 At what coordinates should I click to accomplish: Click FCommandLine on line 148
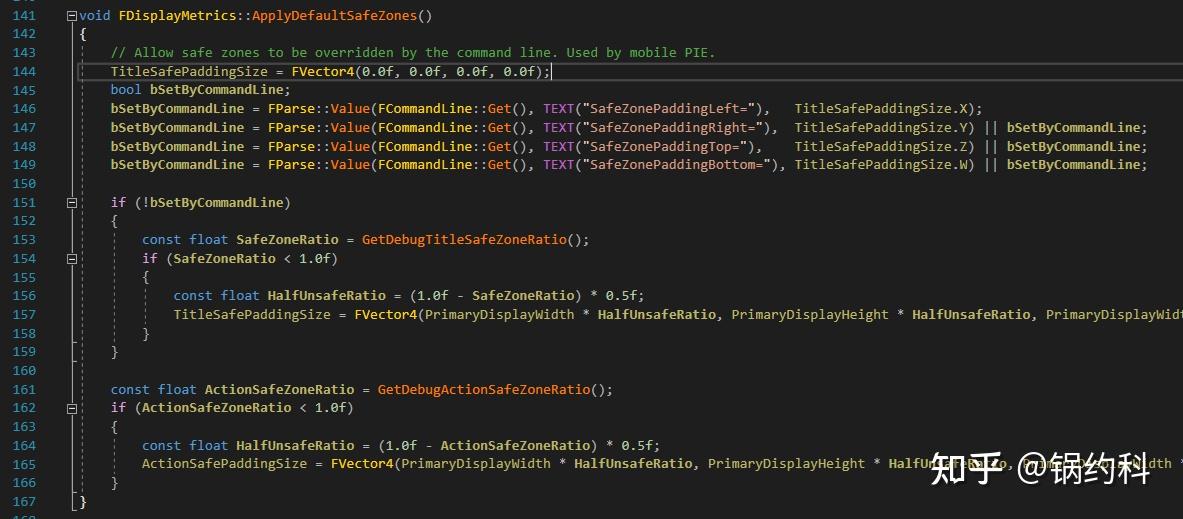click(x=425, y=146)
